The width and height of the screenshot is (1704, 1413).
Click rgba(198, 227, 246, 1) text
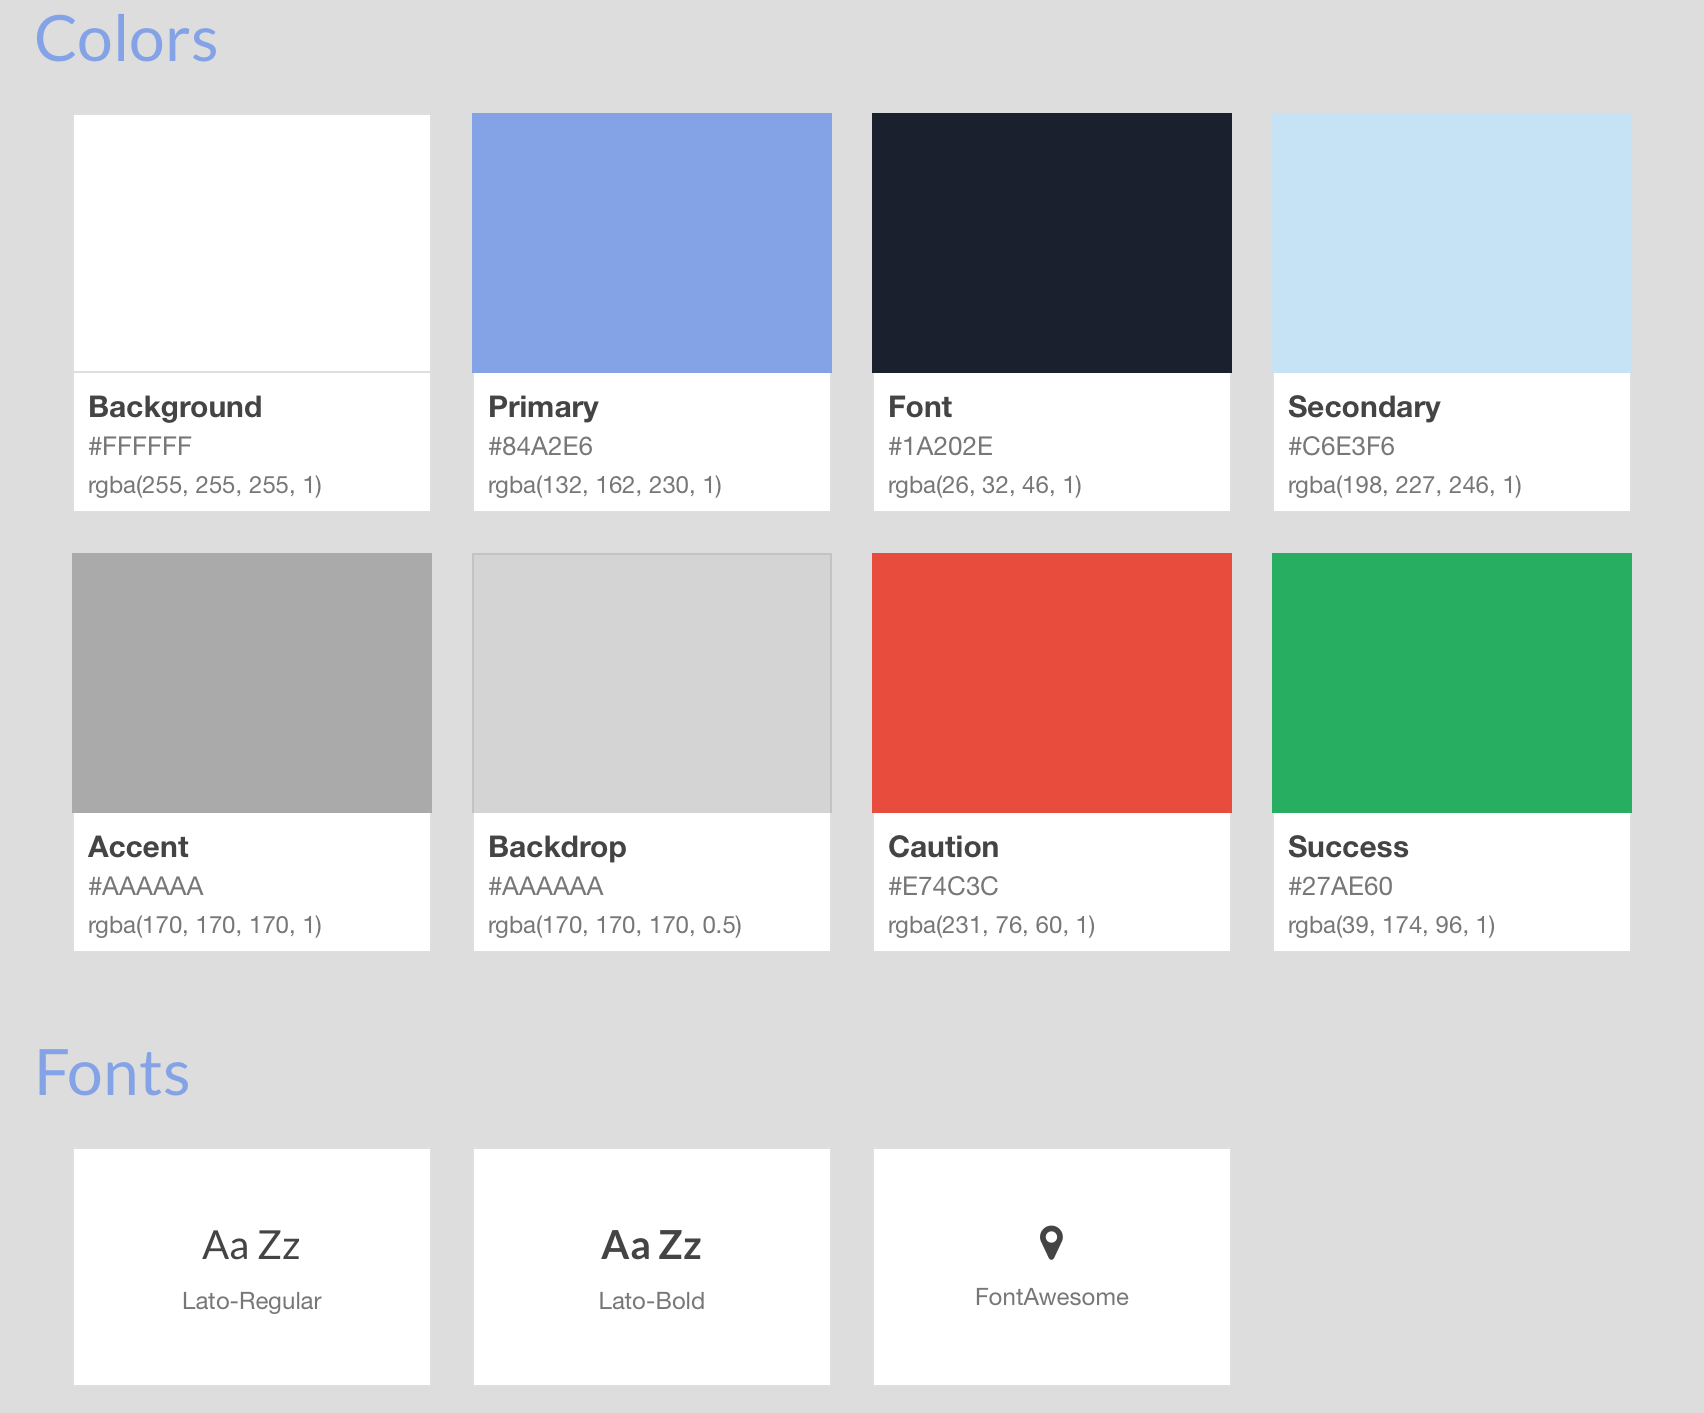click(x=1405, y=486)
